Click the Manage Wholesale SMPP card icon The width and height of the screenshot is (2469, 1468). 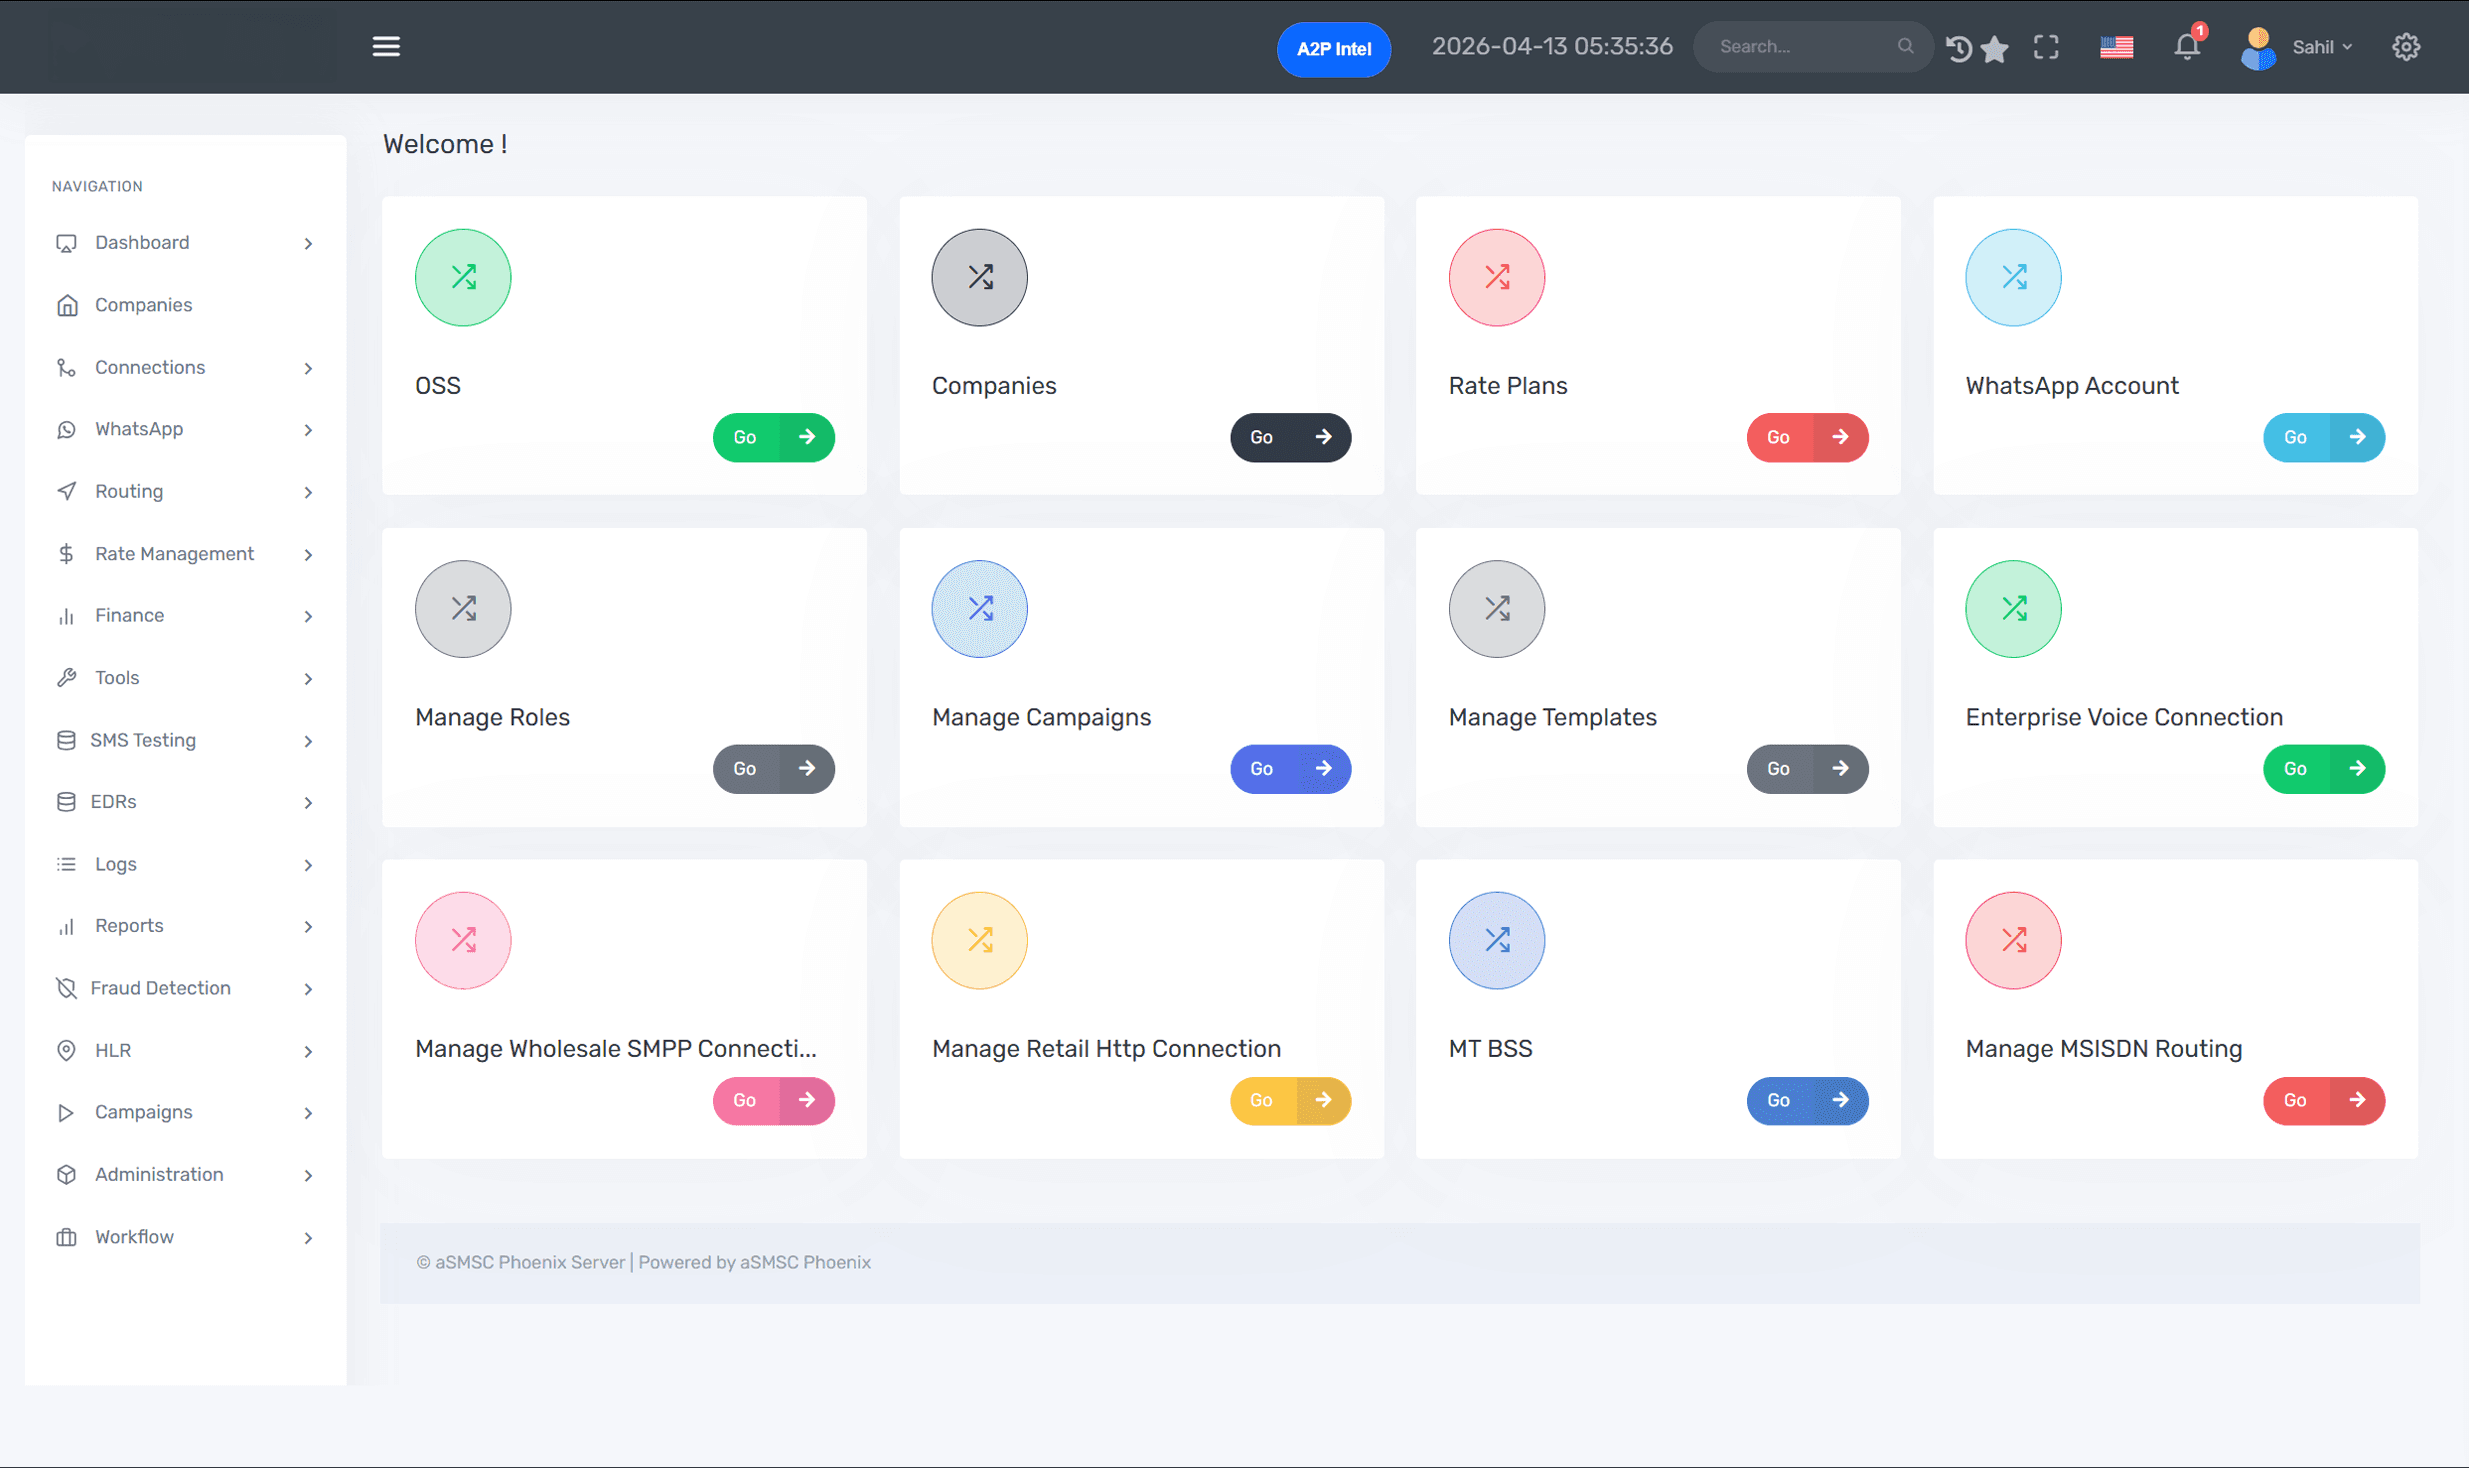pyautogui.click(x=463, y=940)
